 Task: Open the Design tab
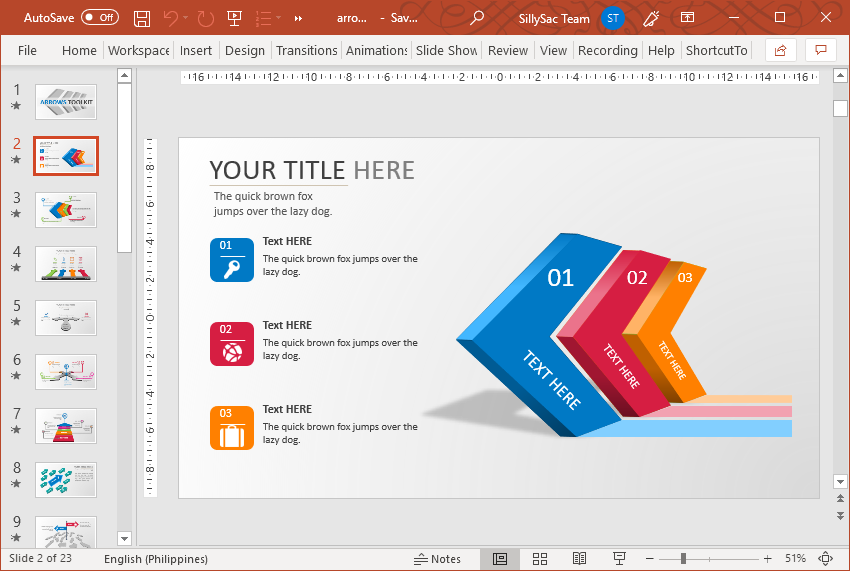[244, 50]
